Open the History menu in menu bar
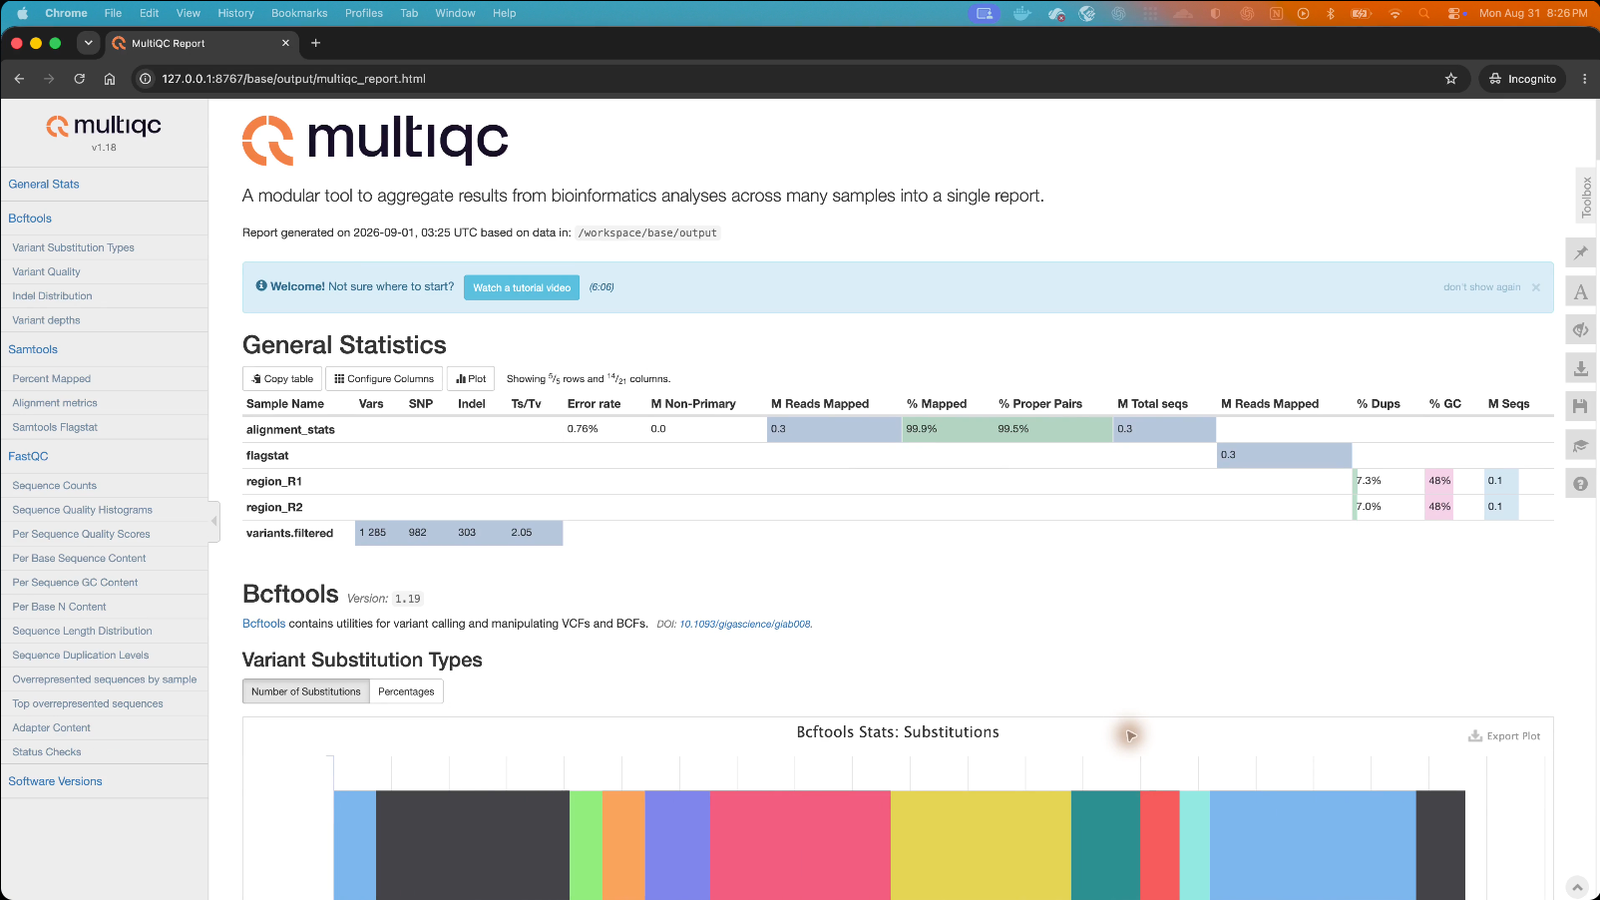Screen dimensions: 1600x900 [236, 13]
